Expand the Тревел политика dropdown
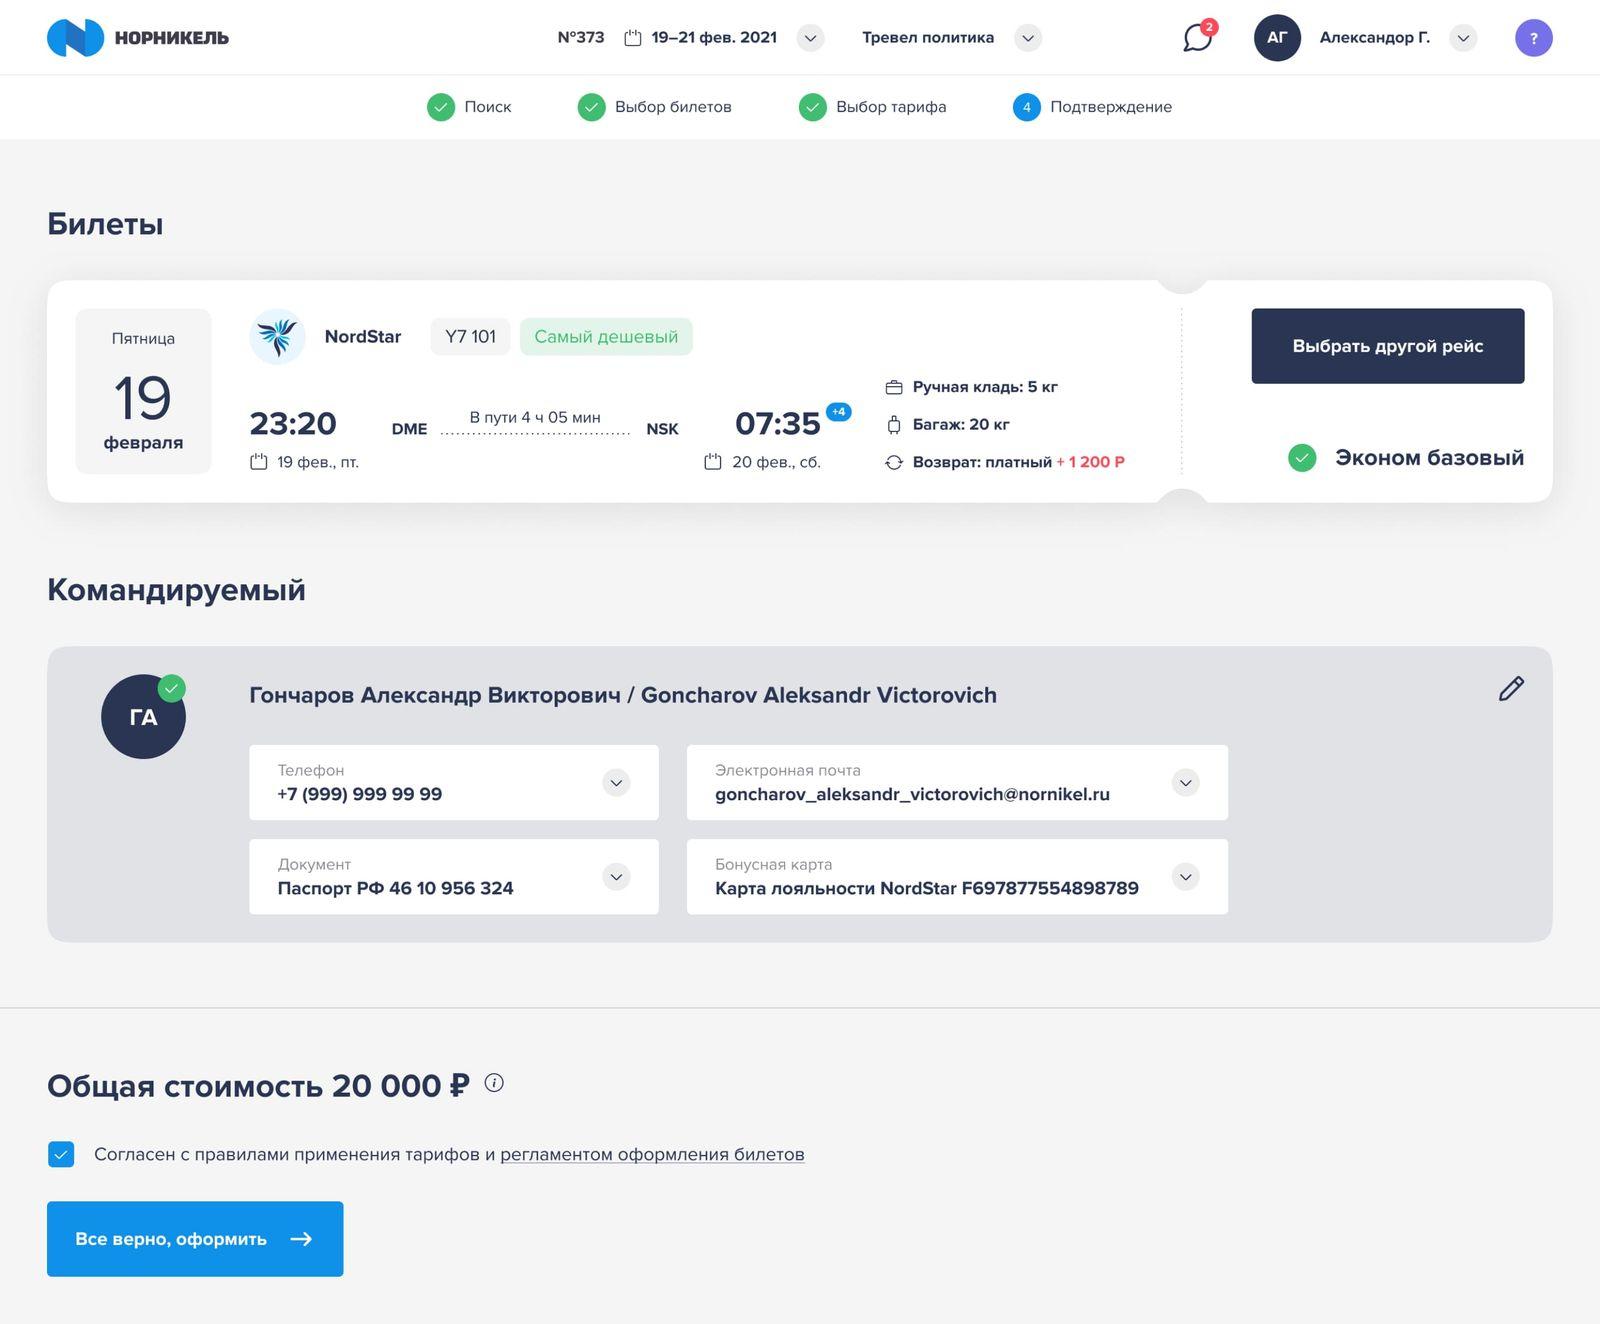Viewport: 1600px width, 1324px height. point(1028,38)
